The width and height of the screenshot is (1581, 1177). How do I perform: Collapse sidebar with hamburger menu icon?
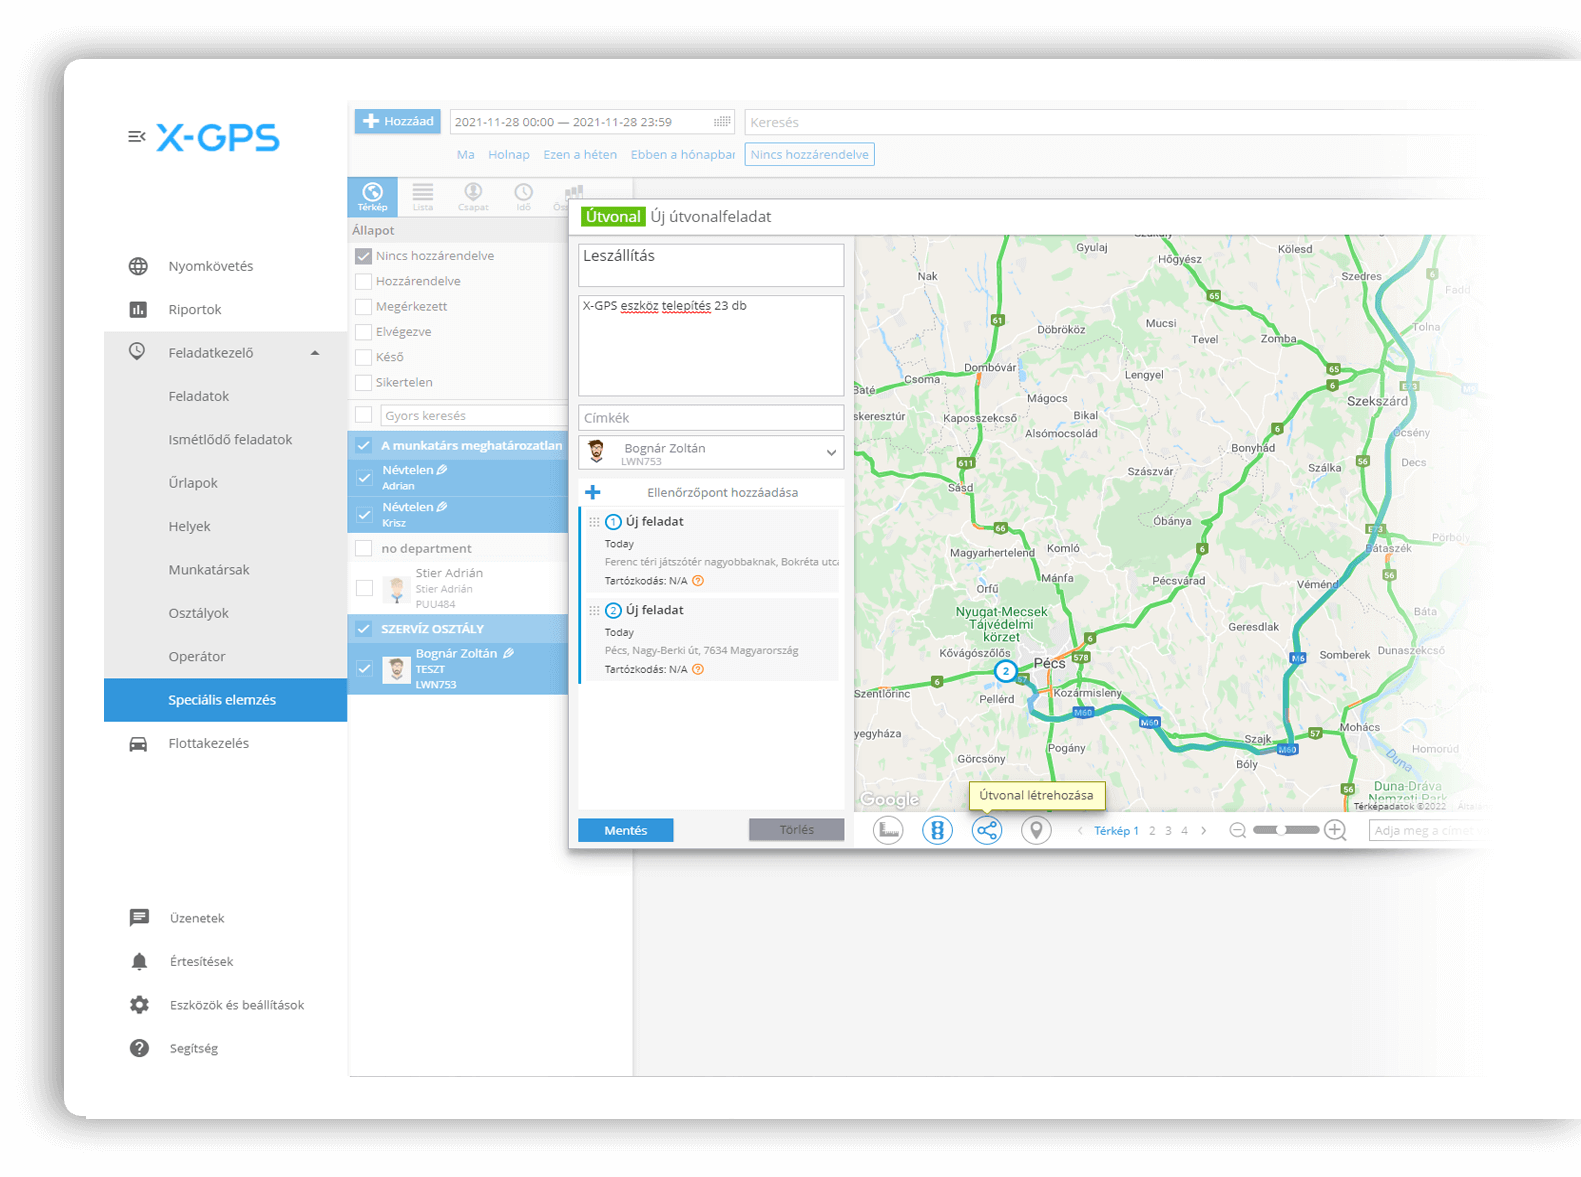coord(137,137)
